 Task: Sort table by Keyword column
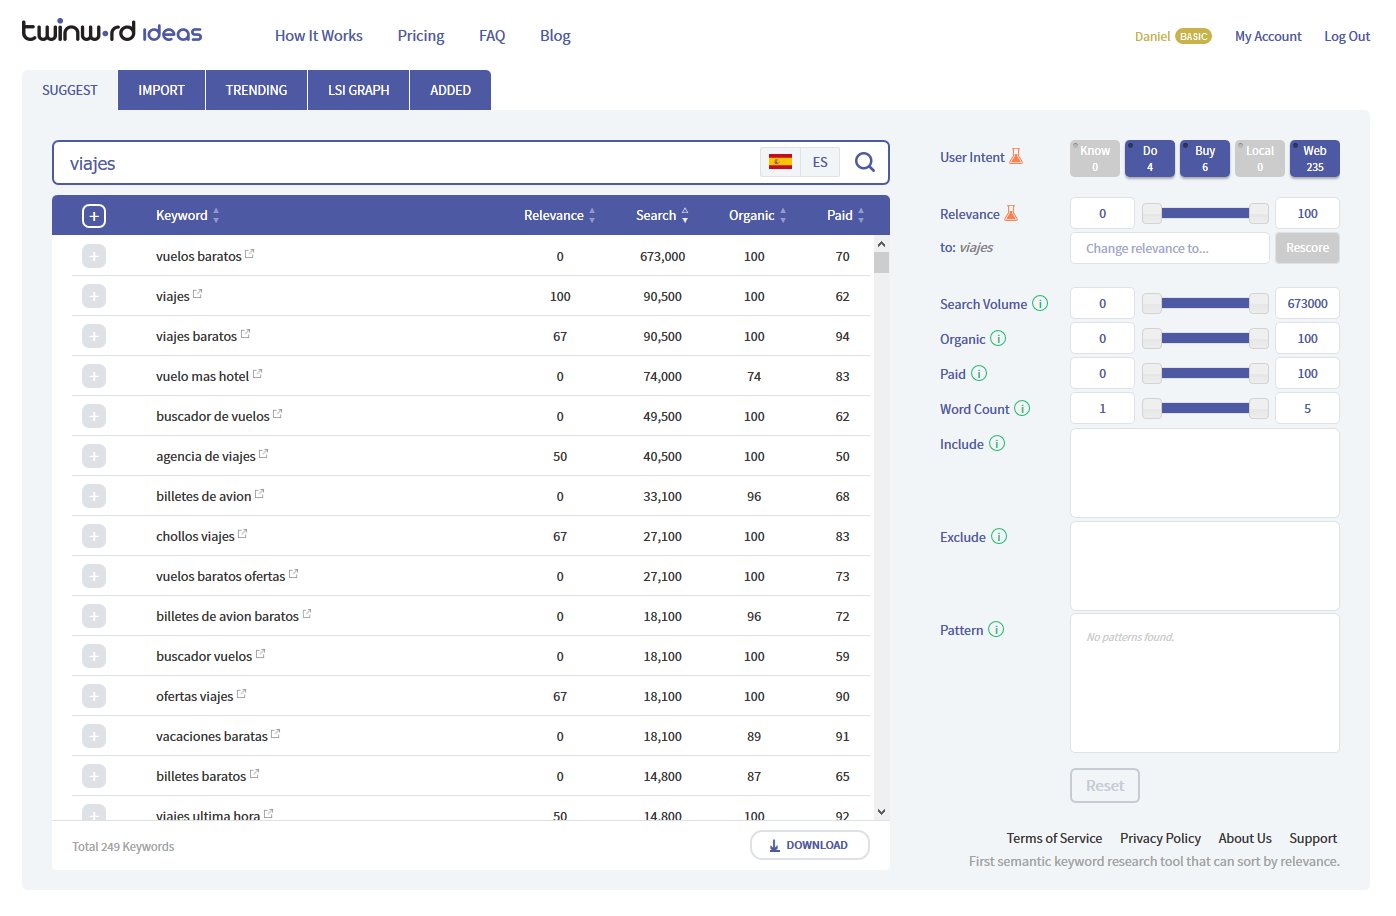tap(187, 215)
